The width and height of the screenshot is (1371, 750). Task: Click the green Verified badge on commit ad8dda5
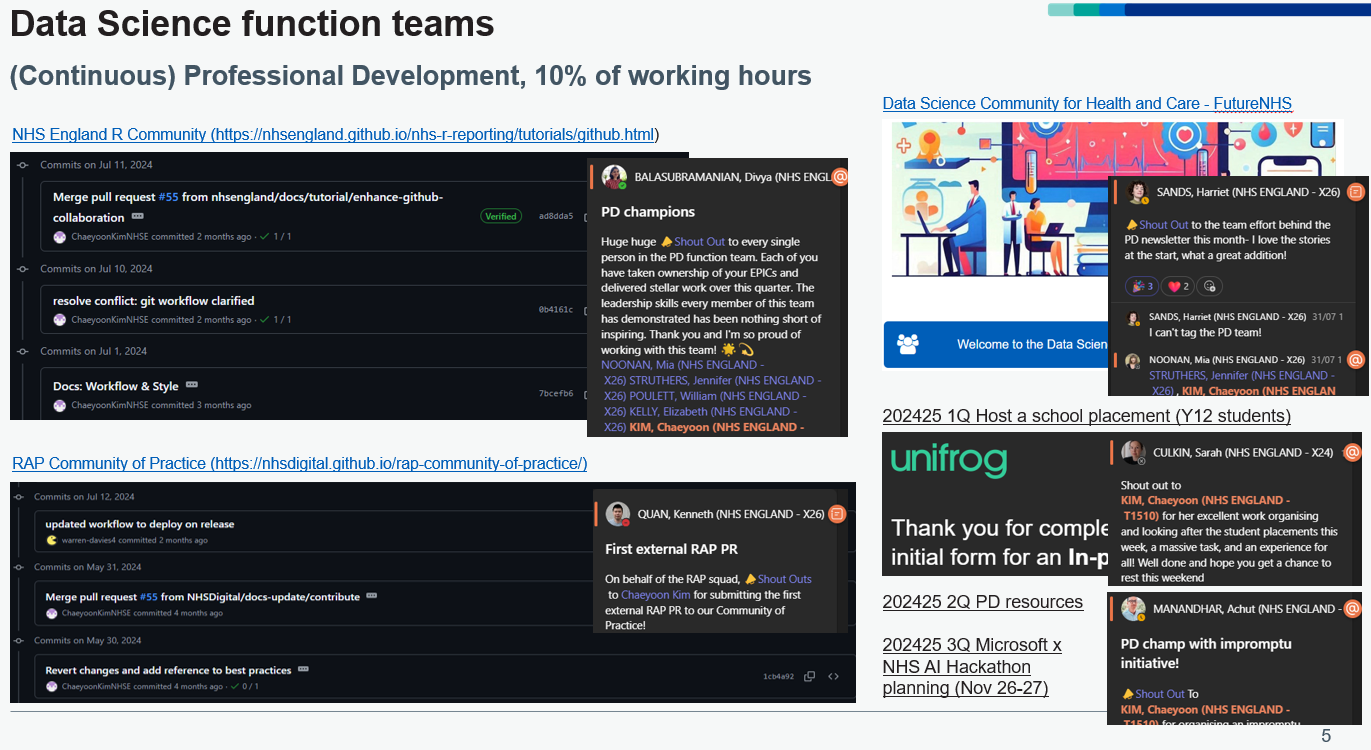(x=500, y=216)
